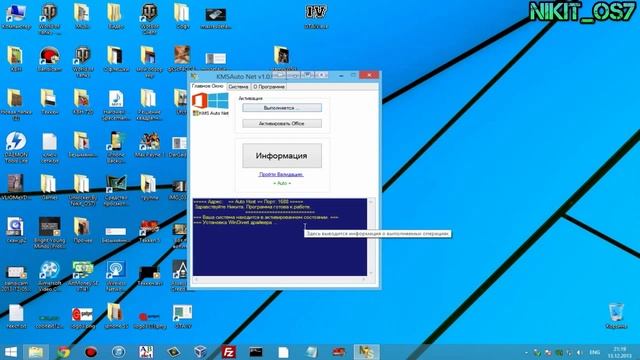
Task: Open the О Программе tab
Action: click(x=269, y=87)
